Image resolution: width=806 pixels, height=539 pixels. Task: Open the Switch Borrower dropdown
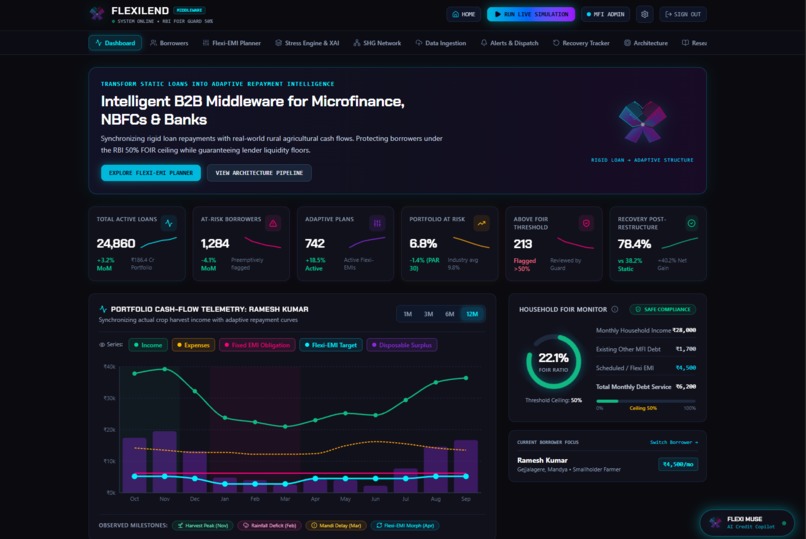pos(674,442)
